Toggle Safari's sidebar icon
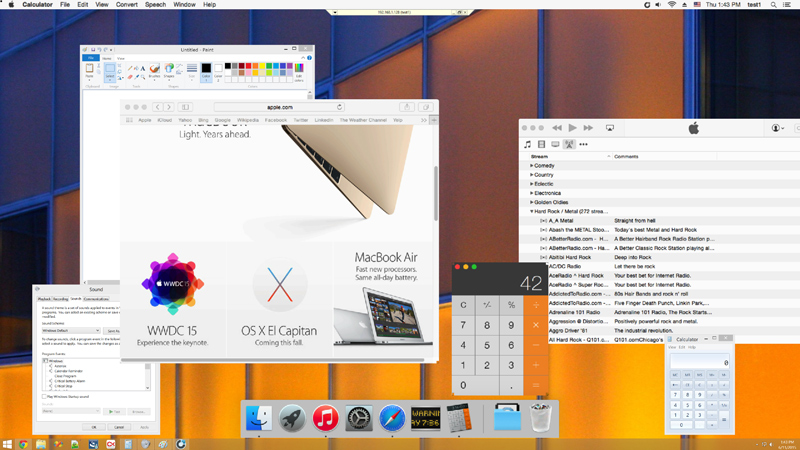Screen dimensions: 800x450 click(187, 107)
